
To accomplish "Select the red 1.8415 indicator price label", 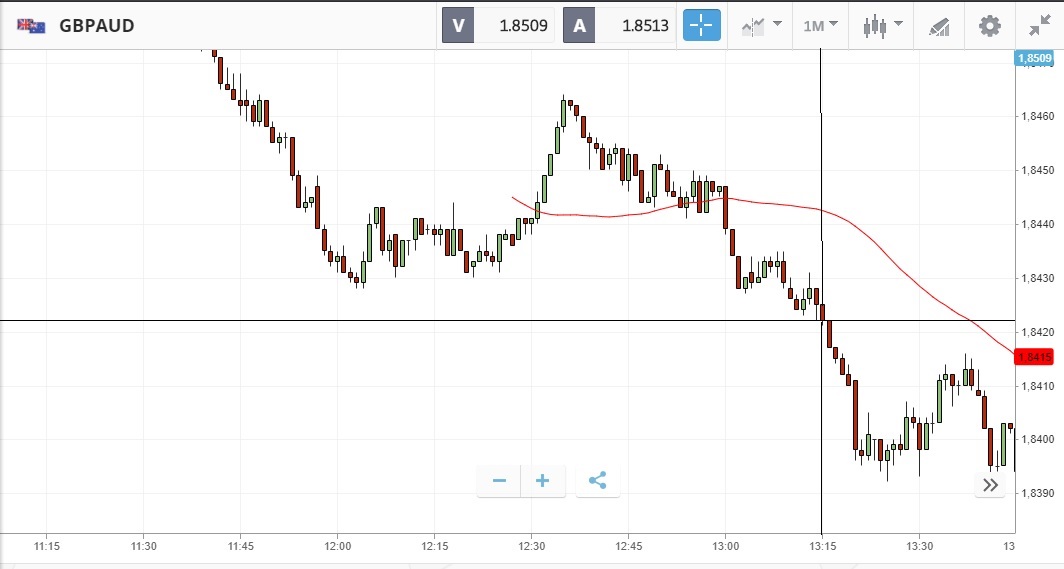I will pos(1033,357).
